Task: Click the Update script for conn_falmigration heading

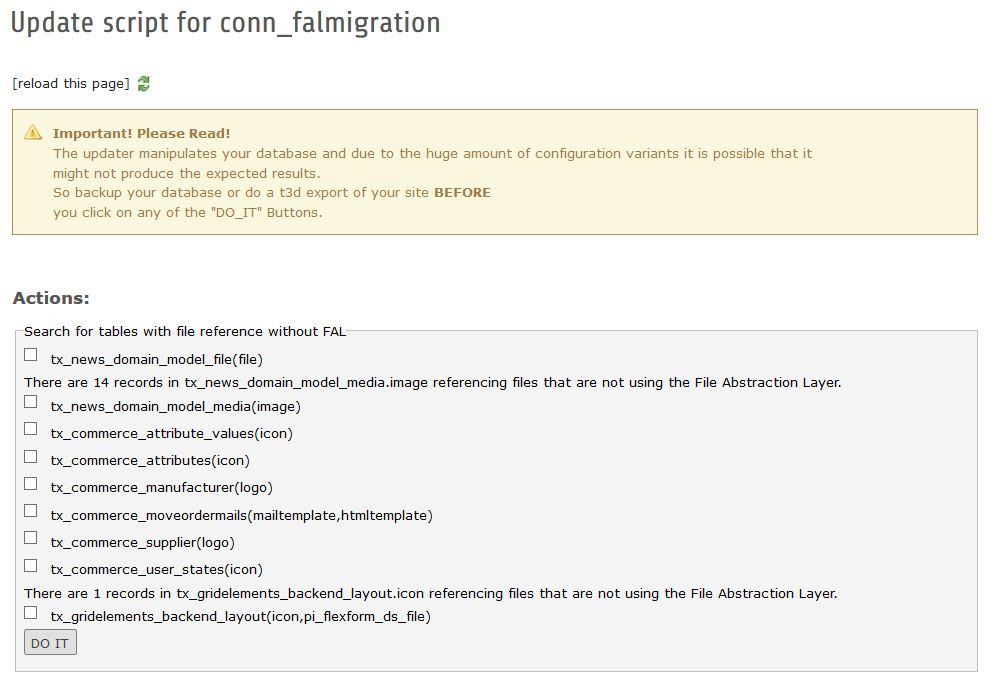Action: tap(225, 23)
